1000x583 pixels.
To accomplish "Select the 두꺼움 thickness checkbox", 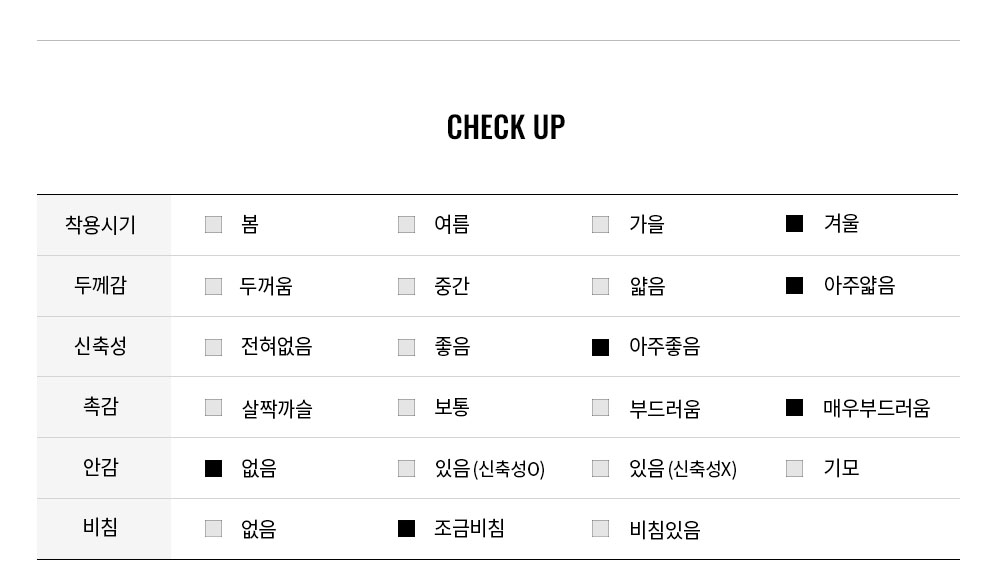I will coord(213,286).
